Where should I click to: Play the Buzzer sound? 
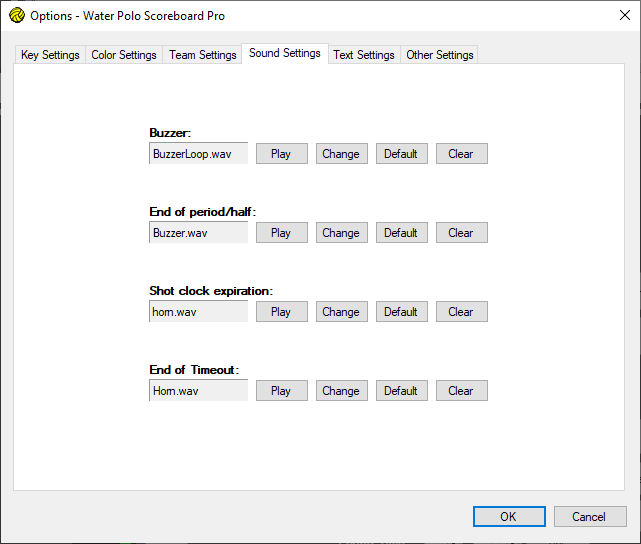click(281, 154)
